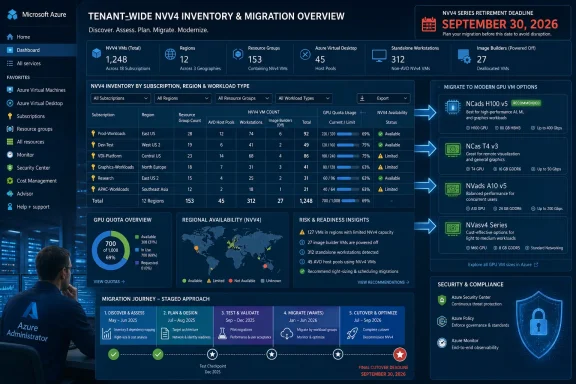The height and width of the screenshot is (384, 576).
Task: Click the Advisor cloud icon
Action: pos(10,194)
